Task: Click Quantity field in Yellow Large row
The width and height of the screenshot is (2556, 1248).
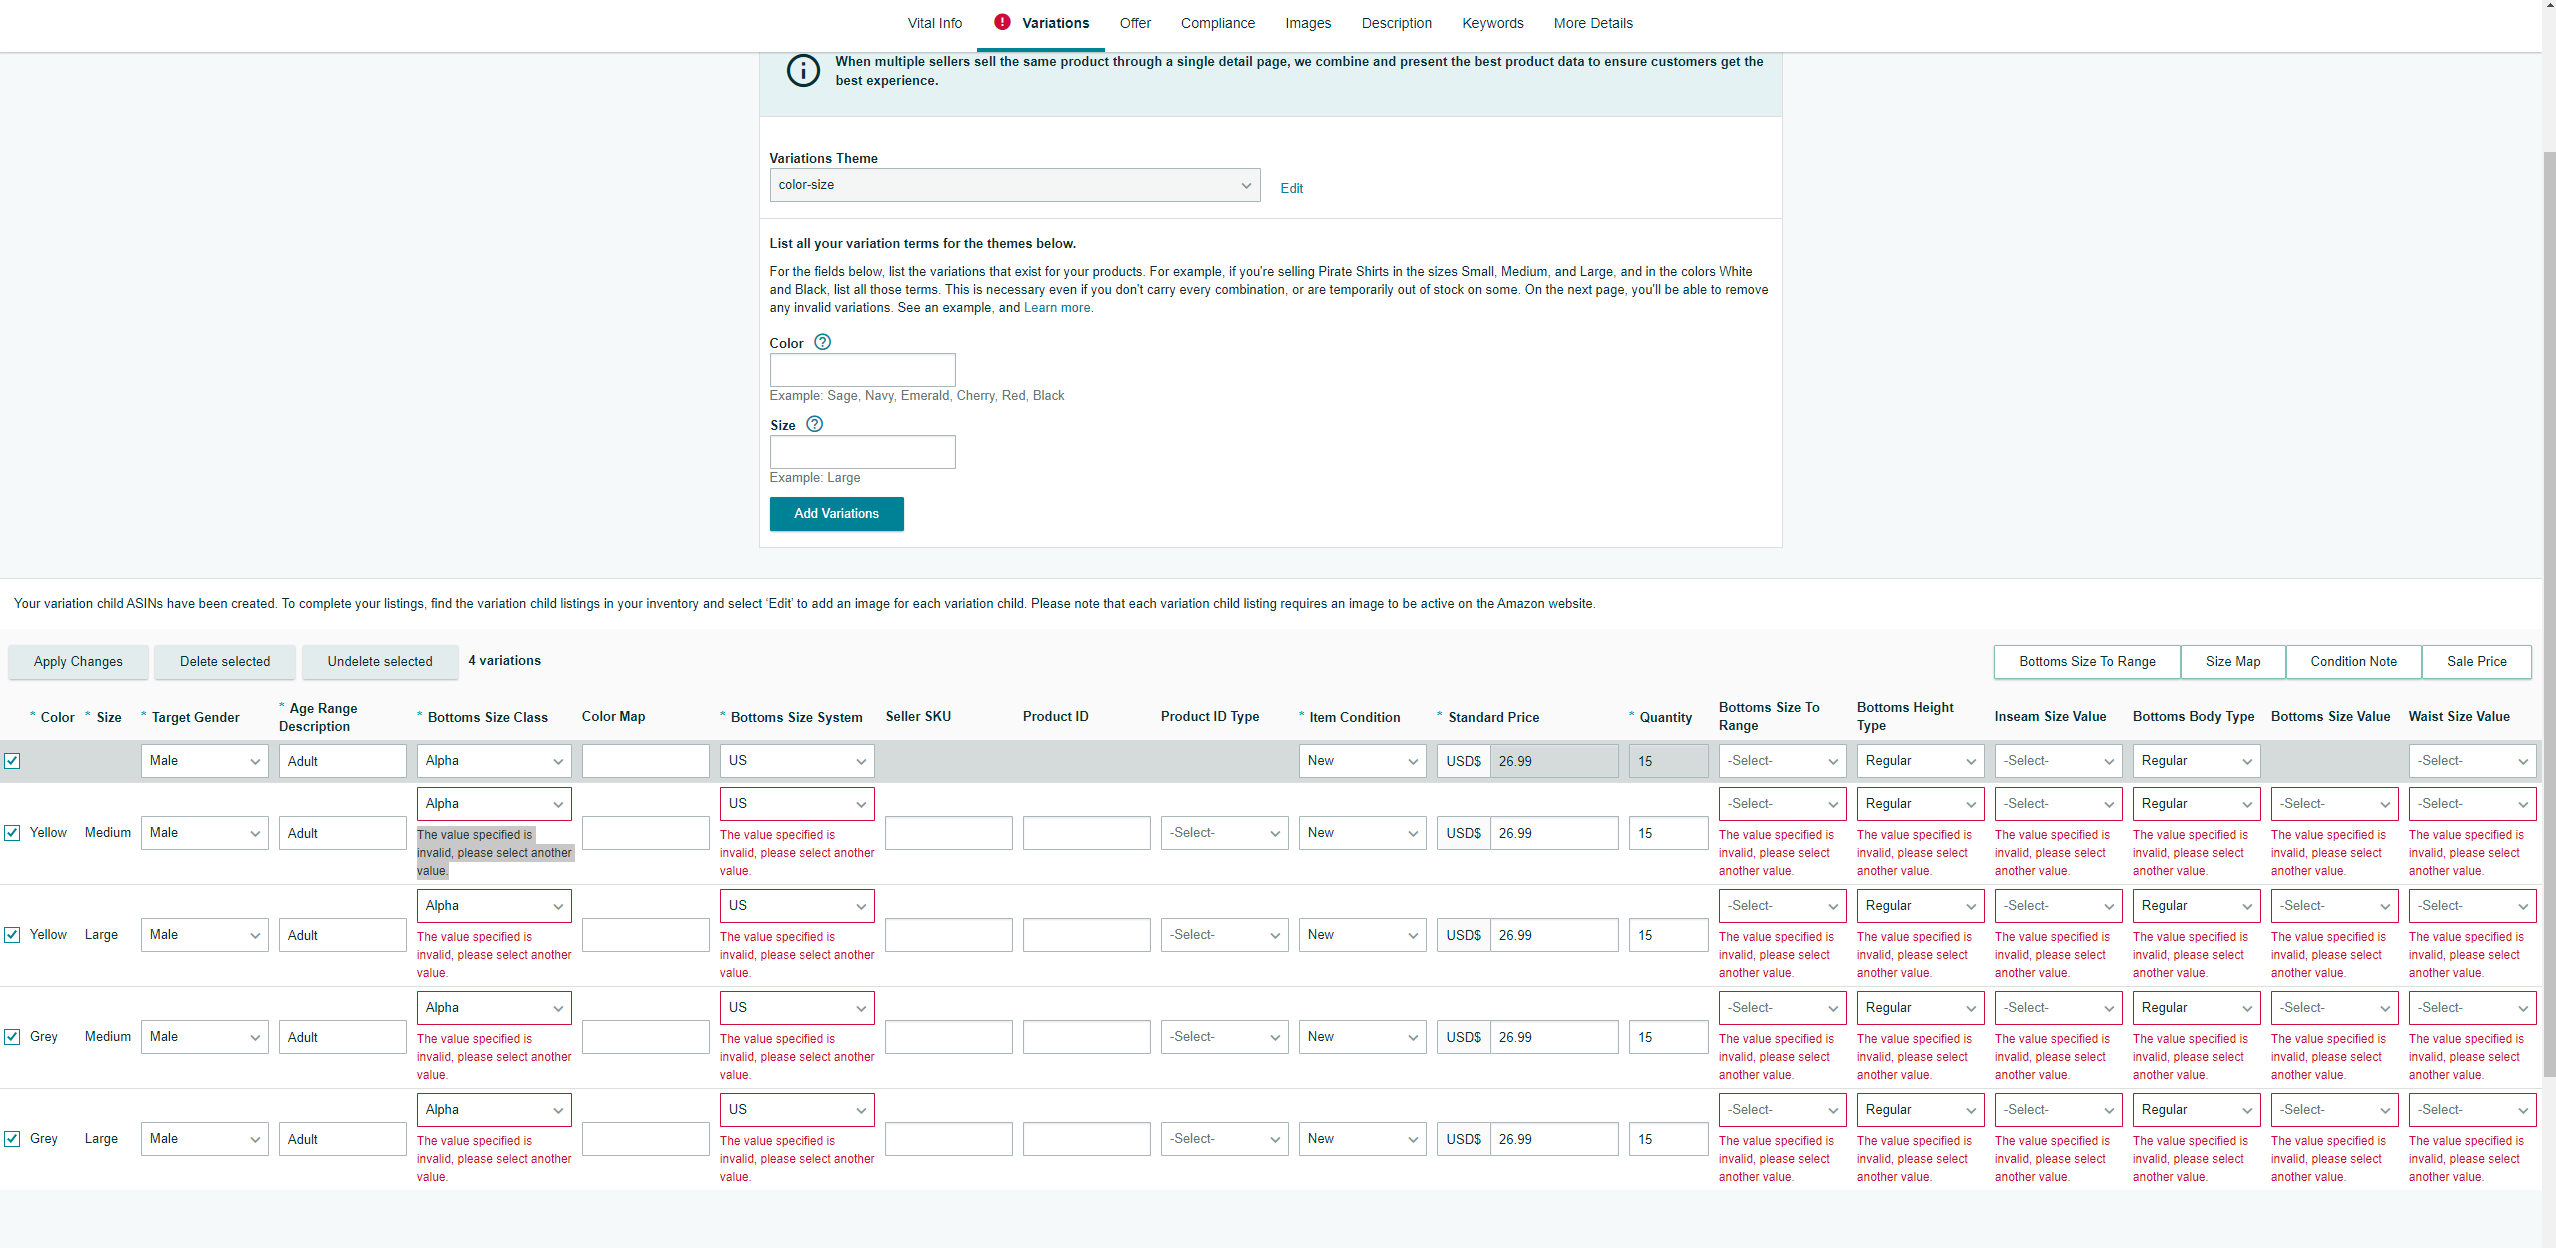Action: coord(1668,935)
